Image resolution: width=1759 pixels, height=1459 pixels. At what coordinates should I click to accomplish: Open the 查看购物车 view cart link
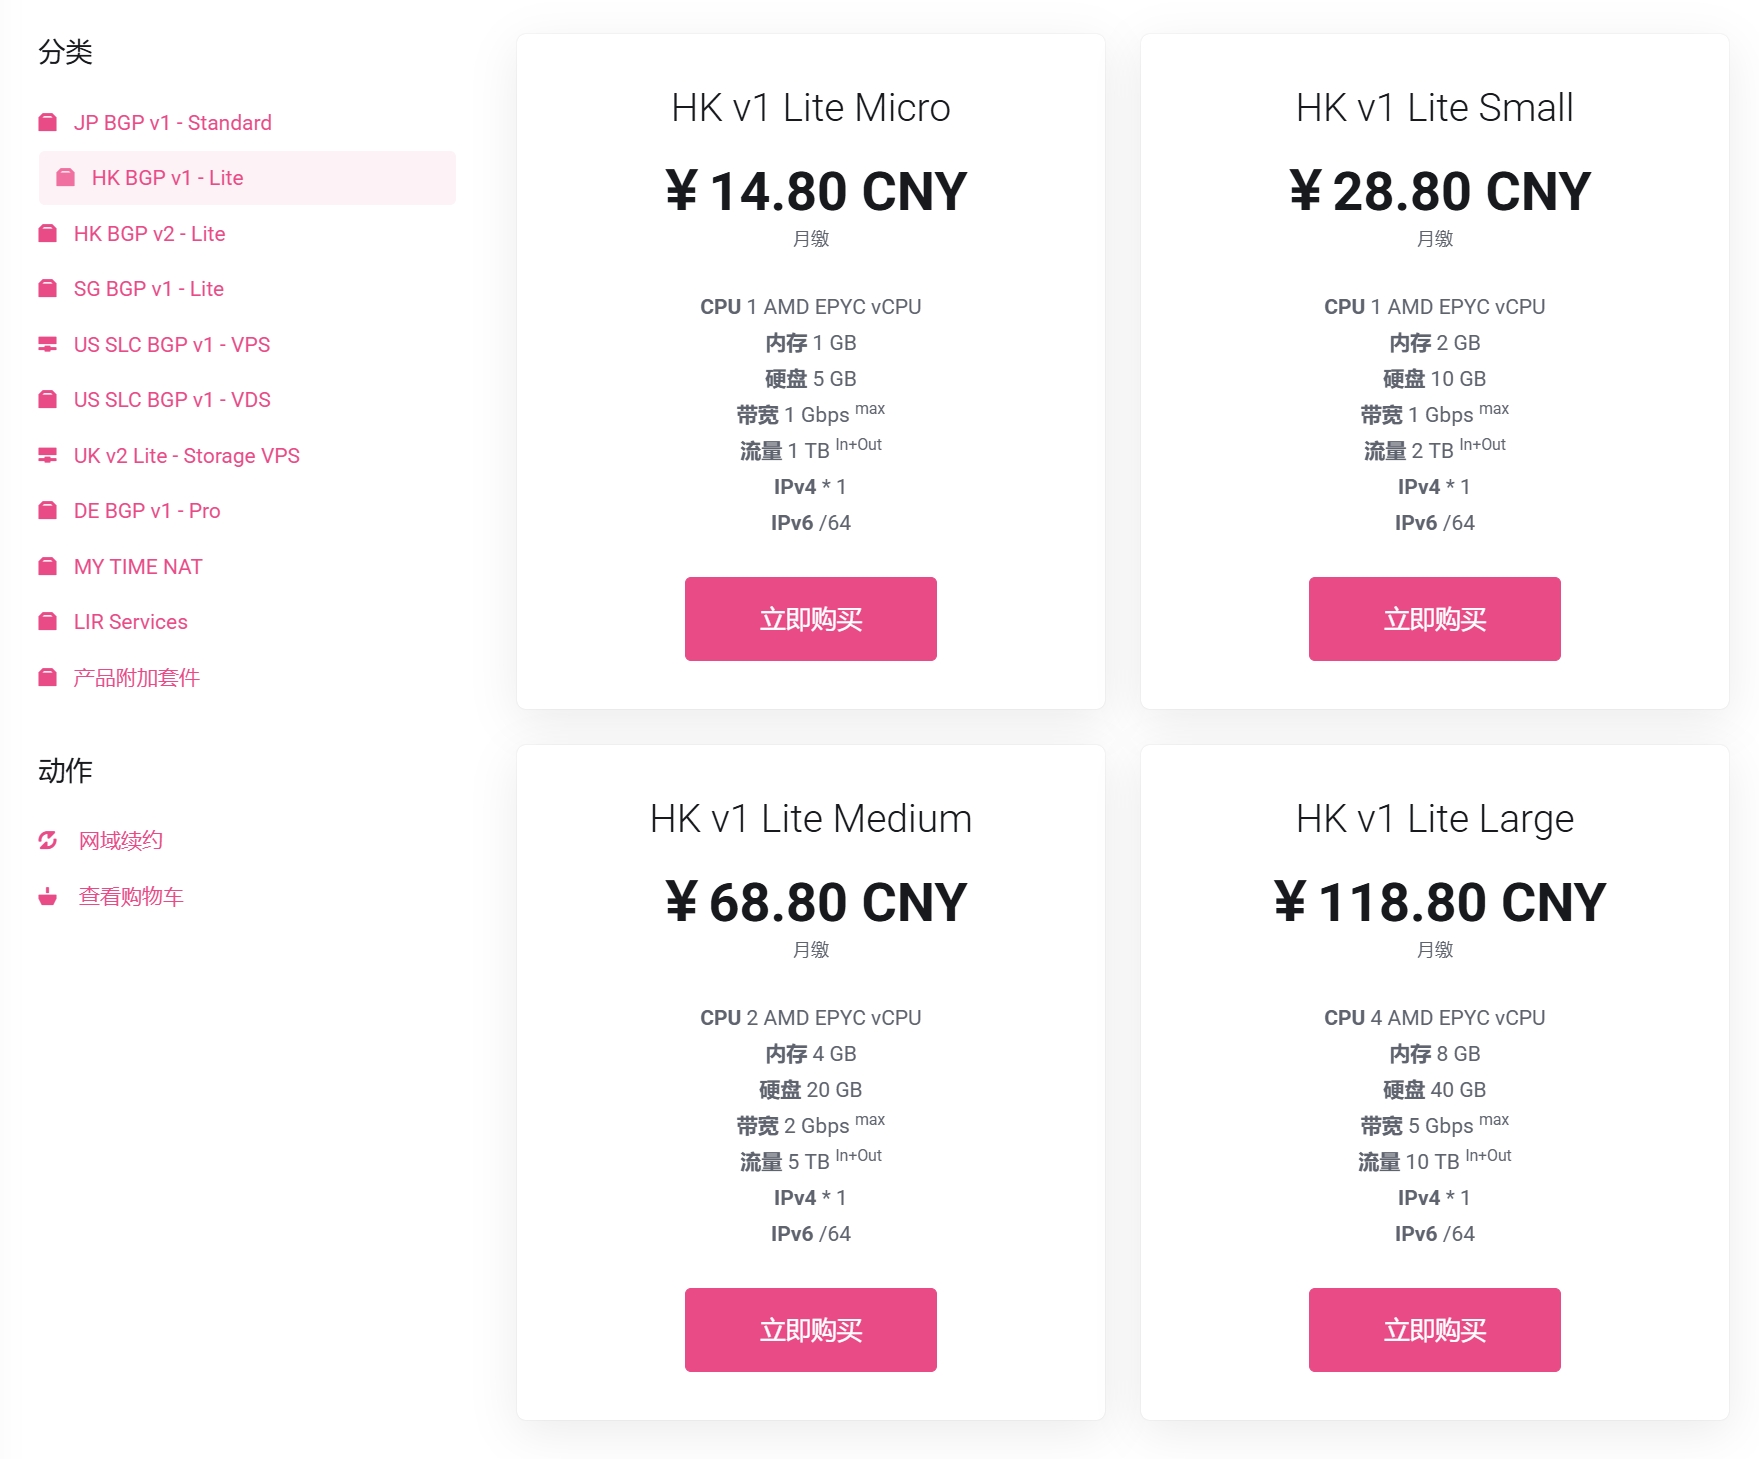pyautogui.click(x=131, y=897)
